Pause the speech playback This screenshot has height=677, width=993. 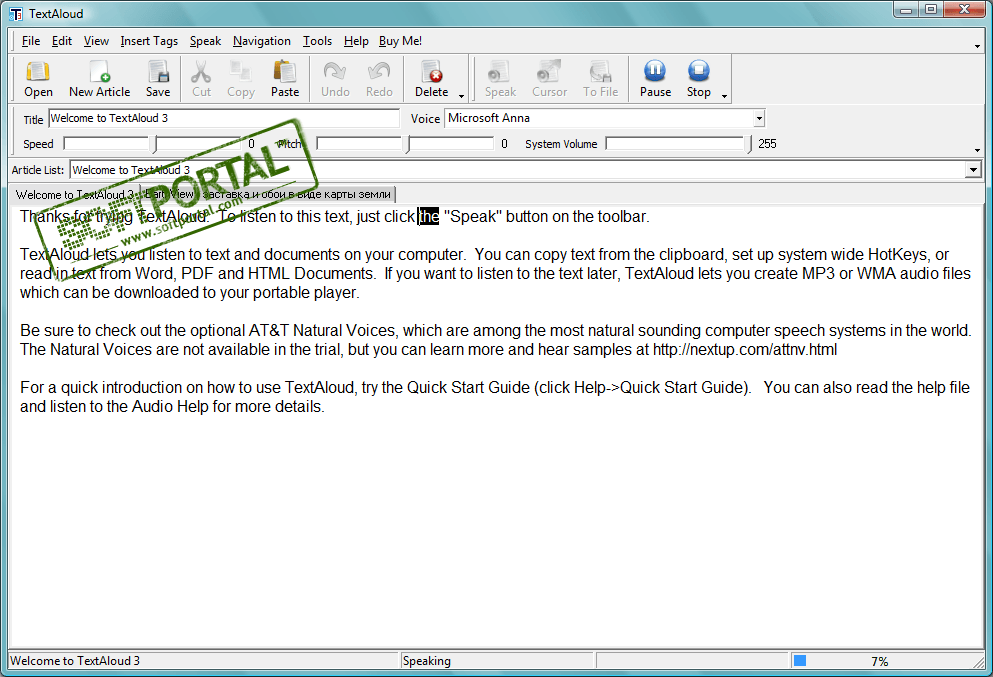(655, 79)
